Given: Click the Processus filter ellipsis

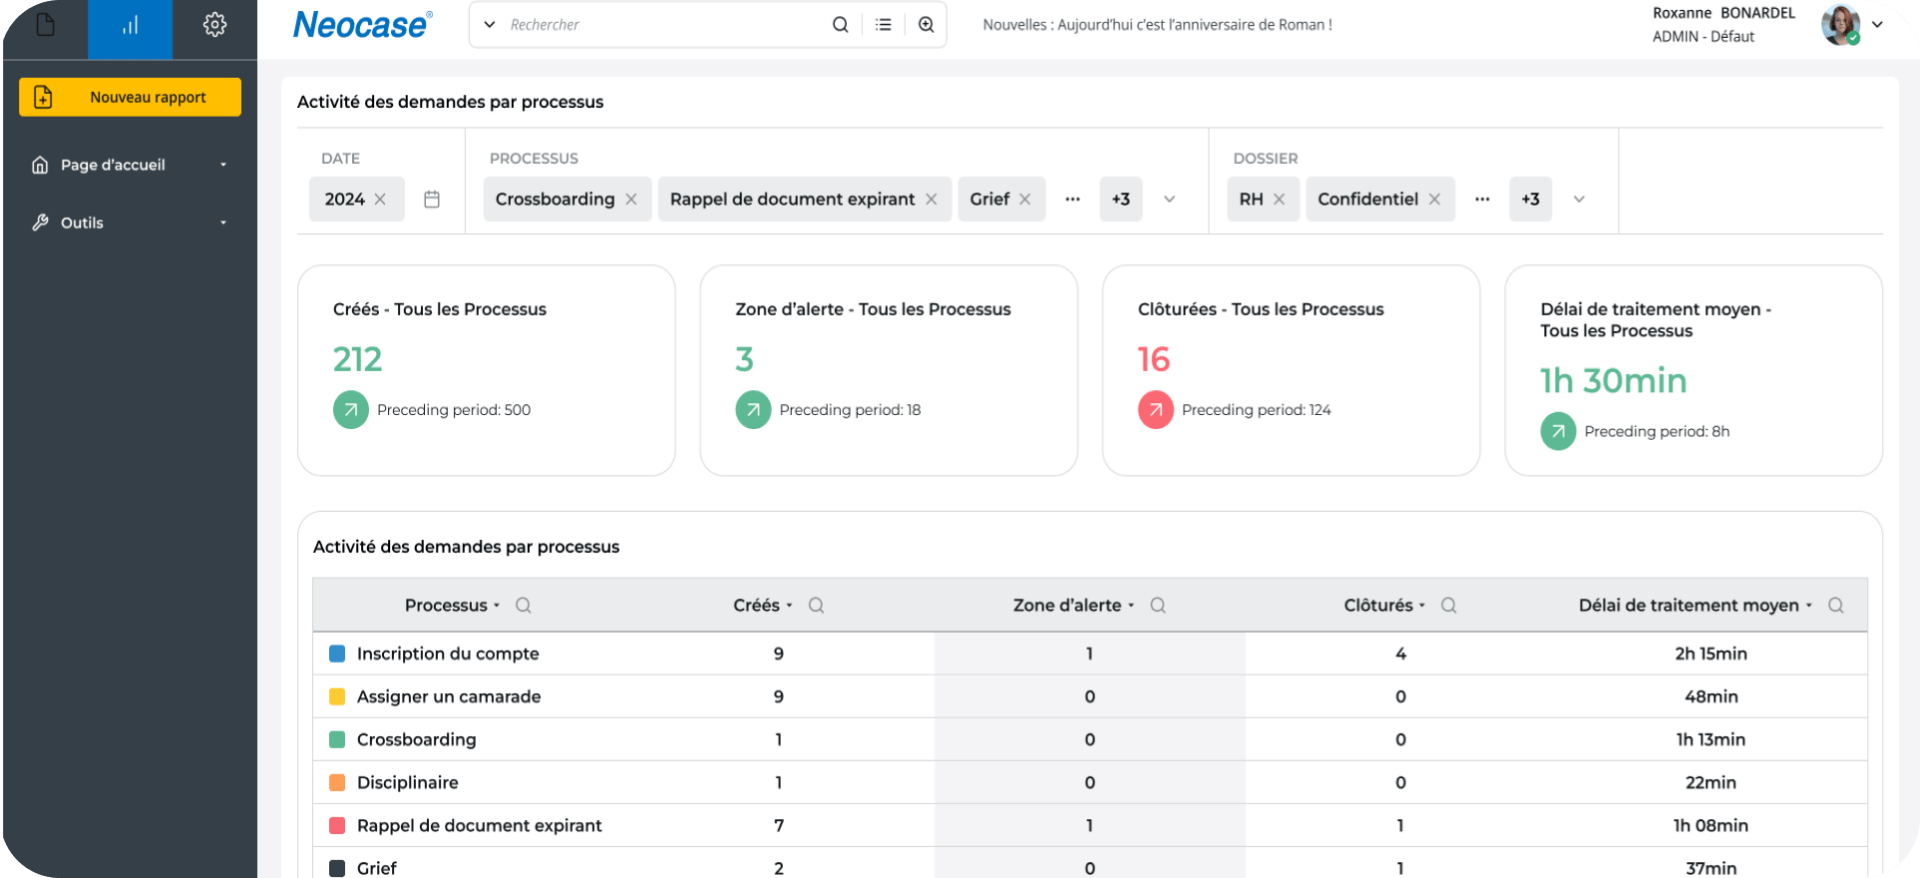Looking at the screenshot, I should click(x=1073, y=200).
